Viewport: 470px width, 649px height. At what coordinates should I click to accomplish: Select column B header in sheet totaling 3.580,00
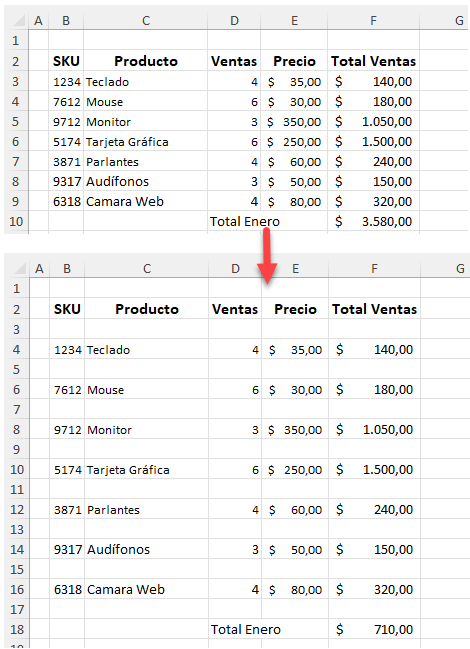(x=66, y=20)
